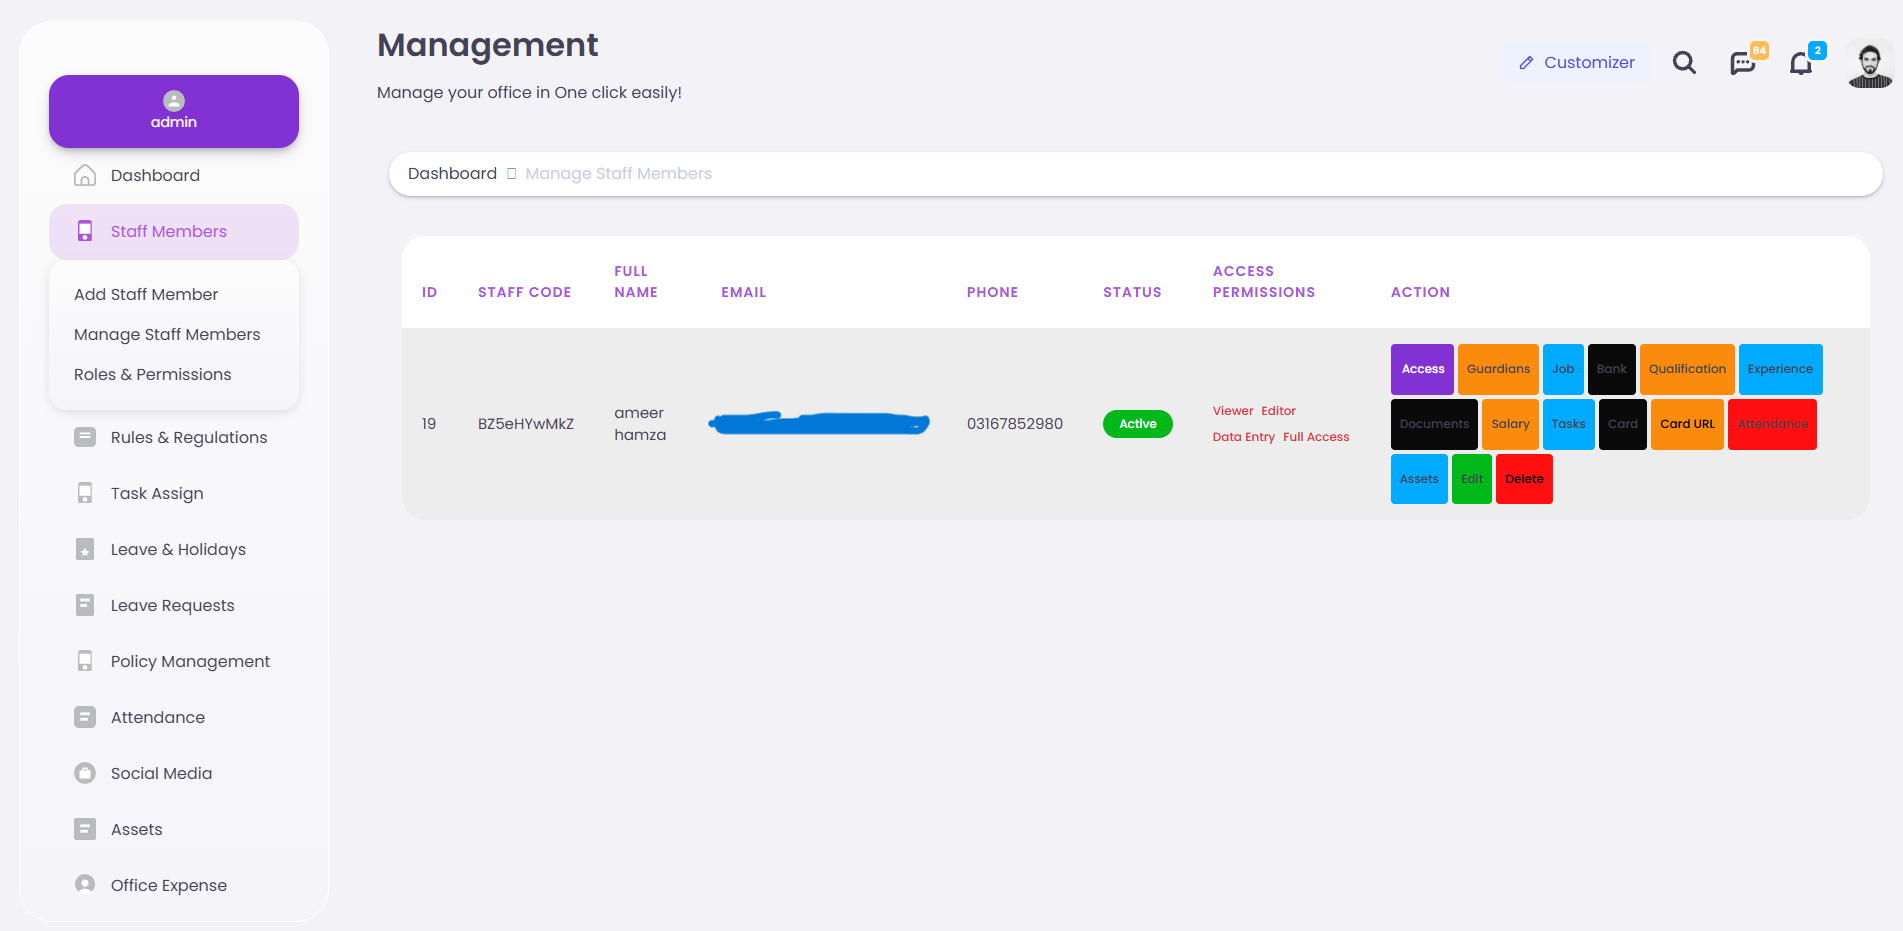Viewport: 1903px width, 931px height.
Task: Open Add Staff Member submenu item
Action: [x=146, y=294]
